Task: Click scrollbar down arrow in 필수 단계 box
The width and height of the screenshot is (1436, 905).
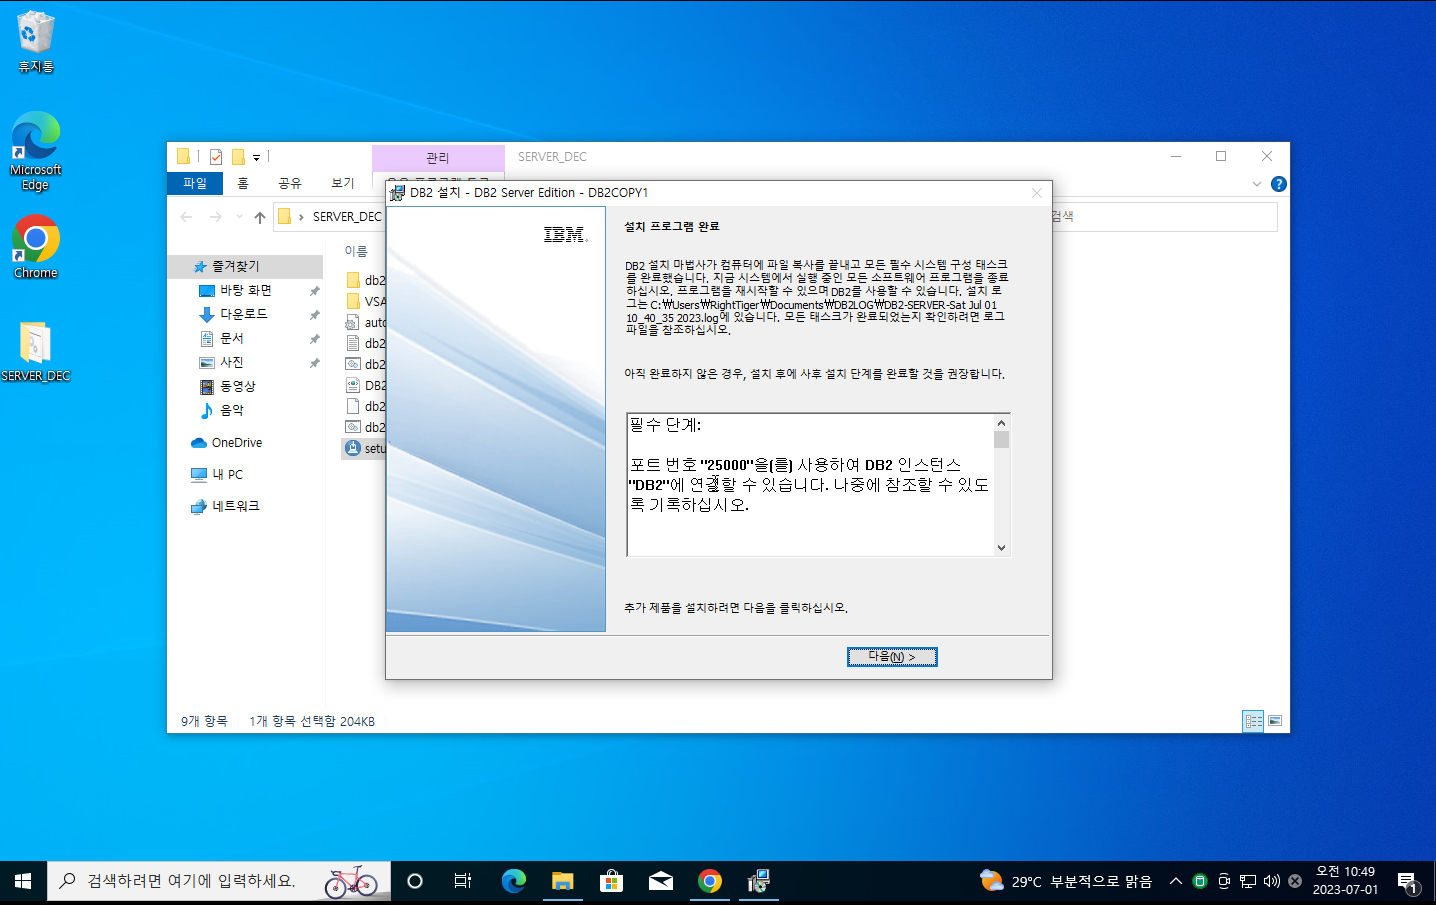Action: click(1001, 547)
